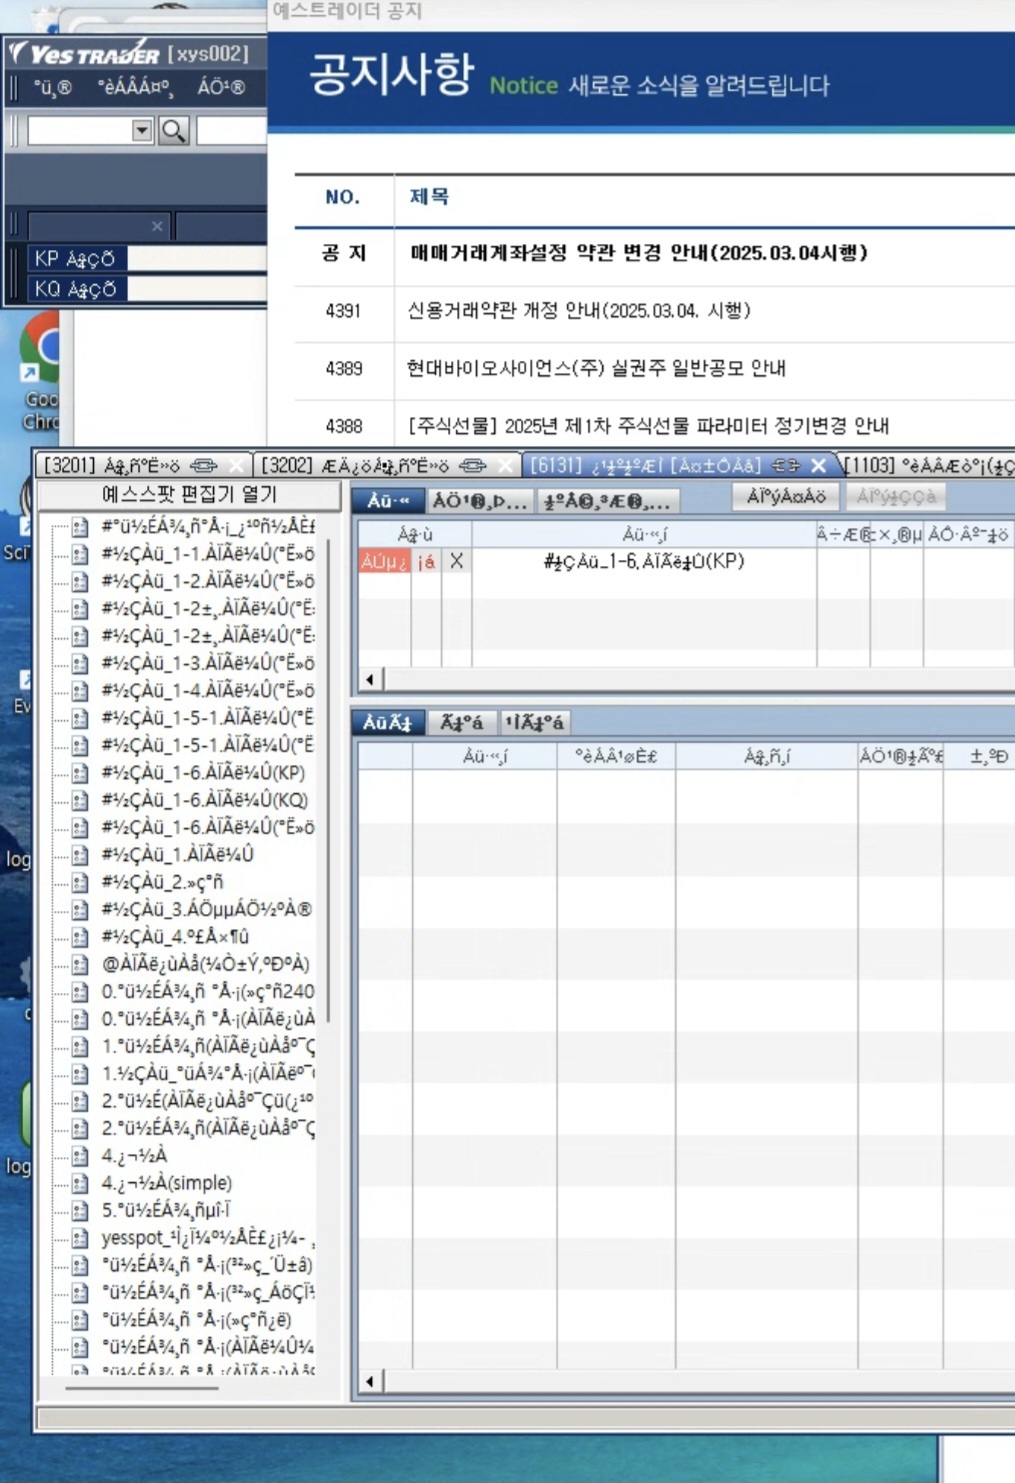Click the file icon beside 'yesspot_' item
Image resolution: width=1015 pixels, height=1483 pixels.
tap(81, 1238)
